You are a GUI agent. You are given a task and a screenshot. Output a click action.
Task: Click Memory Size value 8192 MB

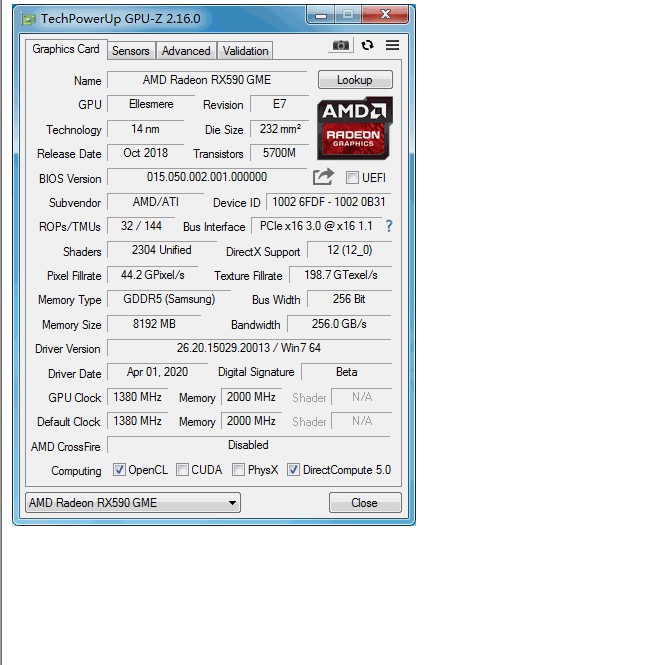[x=154, y=324]
